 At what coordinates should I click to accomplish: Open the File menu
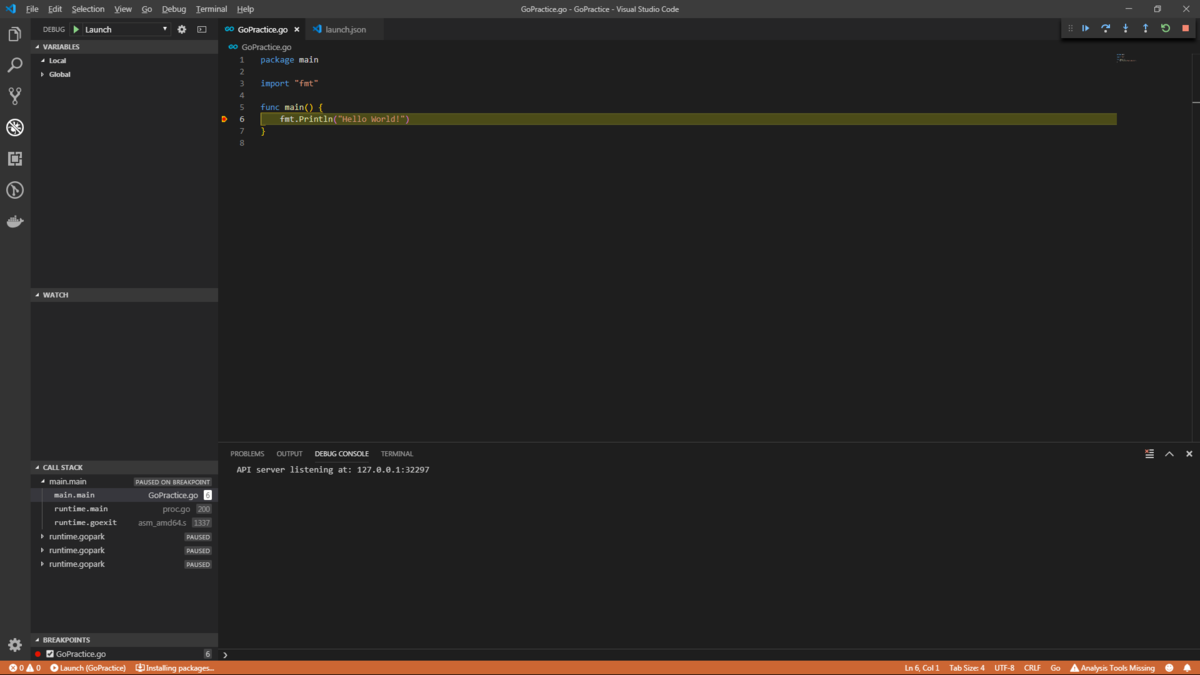(x=32, y=9)
